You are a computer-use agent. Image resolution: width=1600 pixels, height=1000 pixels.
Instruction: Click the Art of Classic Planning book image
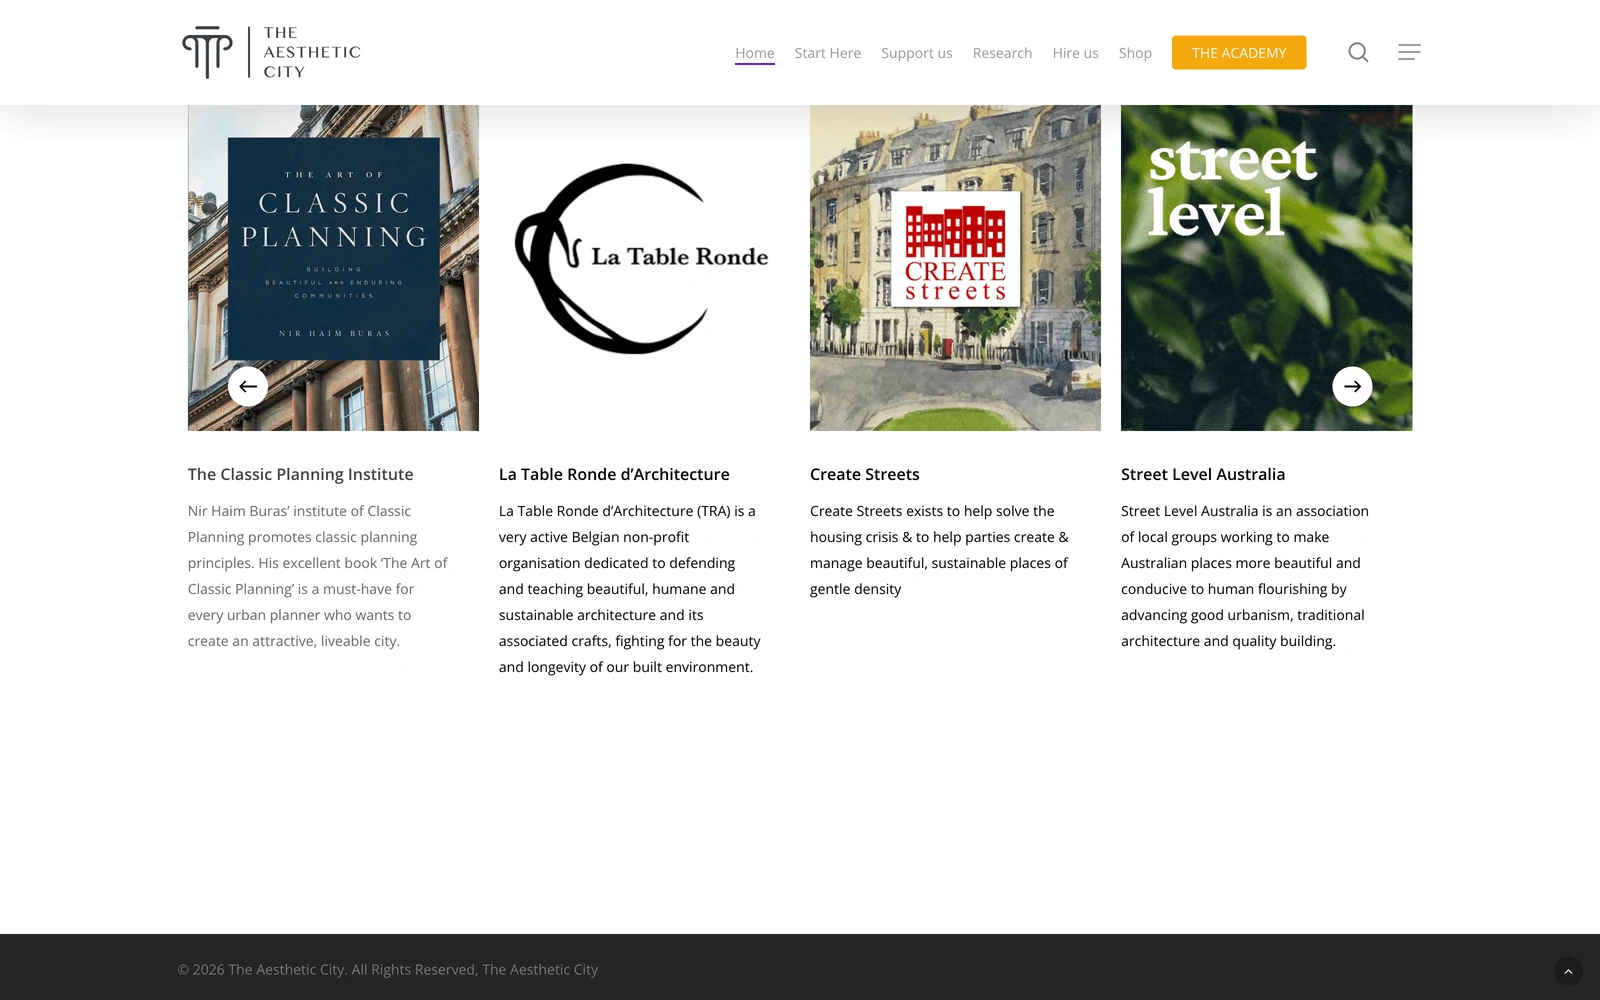click(333, 268)
